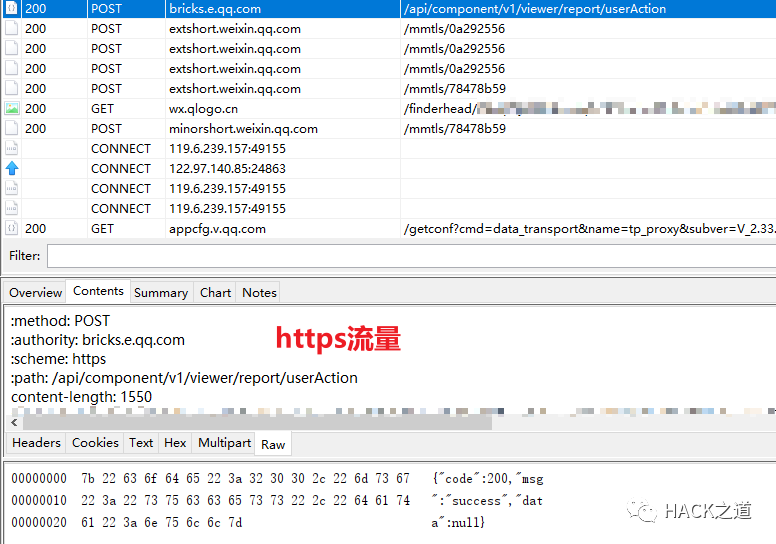Image resolution: width=776 pixels, height=544 pixels.
Task: Click upload arrow icon of 122.97.140.85 row
Action: click(11, 168)
